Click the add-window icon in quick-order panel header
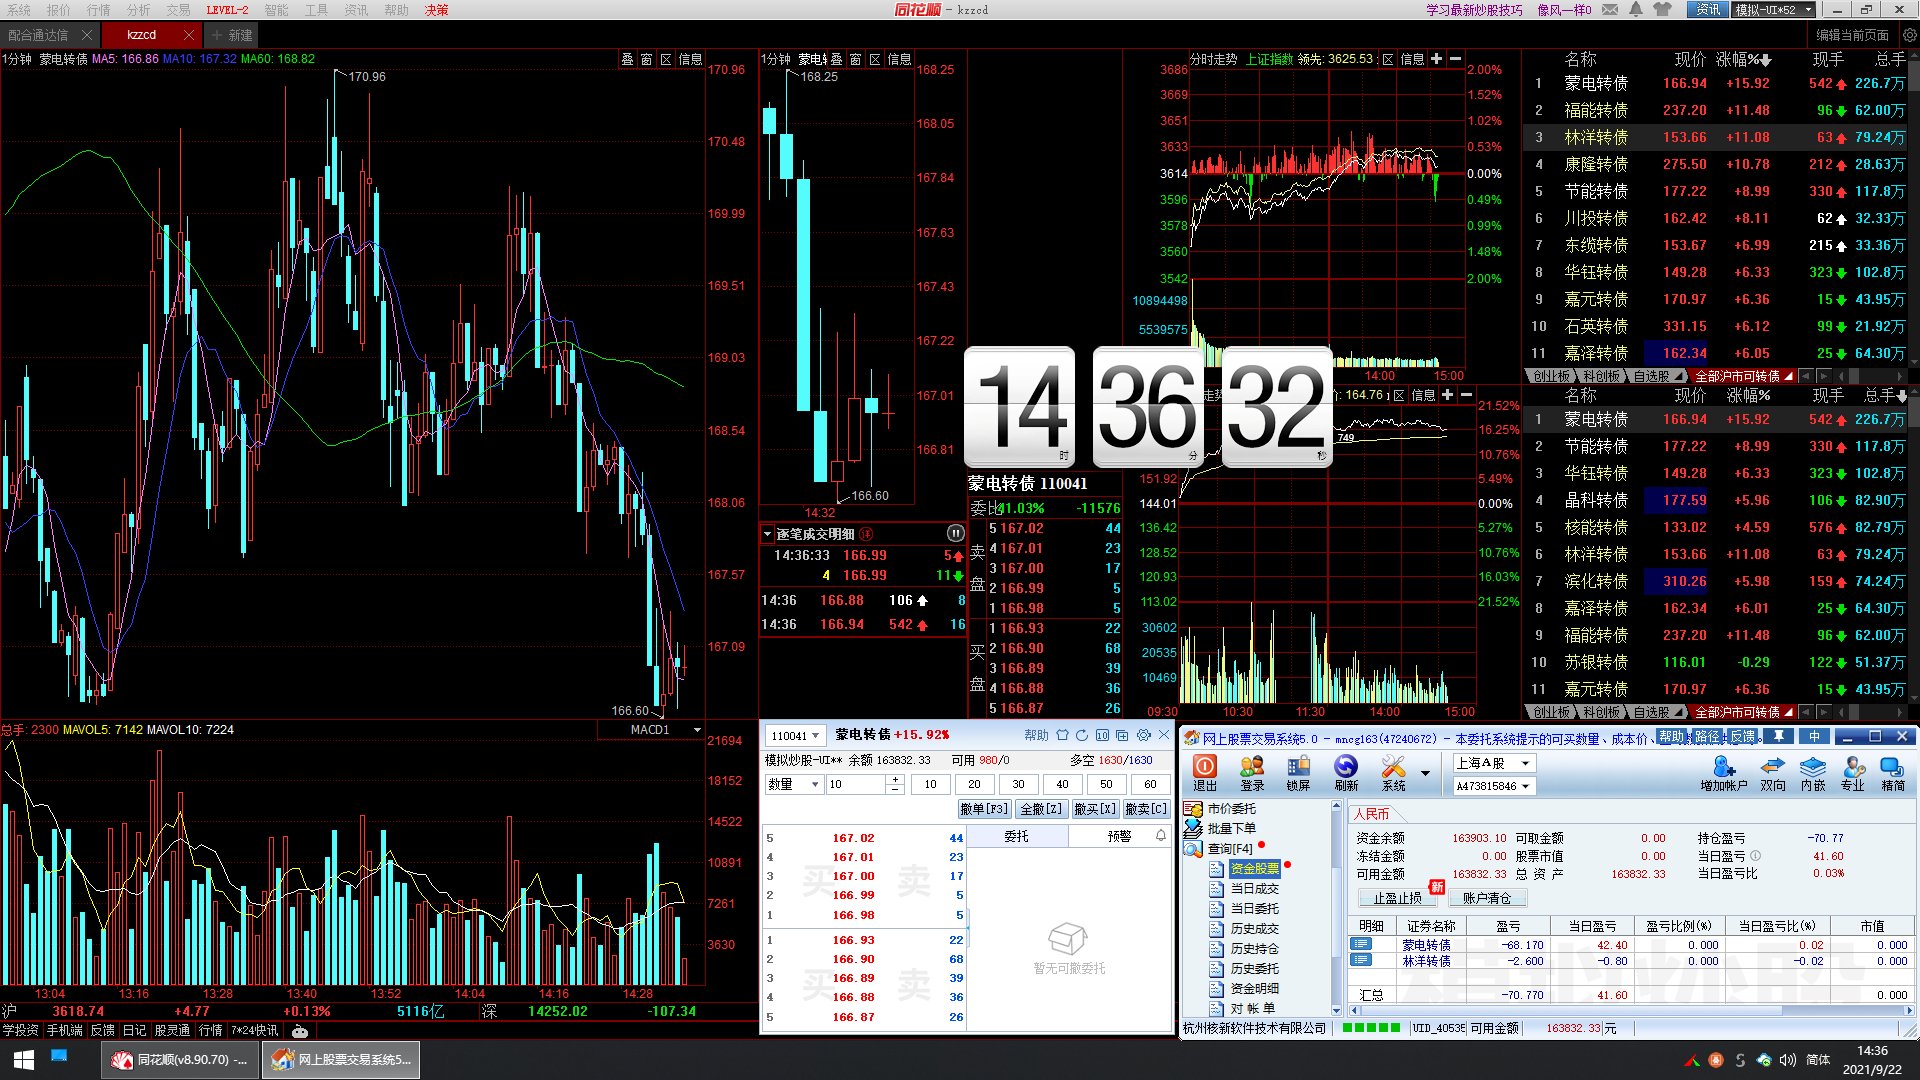This screenshot has height=1080, width=1920. coord(1122,735)
